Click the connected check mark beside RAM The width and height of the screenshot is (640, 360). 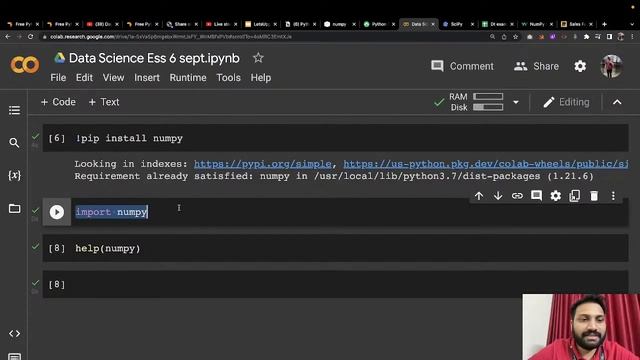click(x=439, y=102)
